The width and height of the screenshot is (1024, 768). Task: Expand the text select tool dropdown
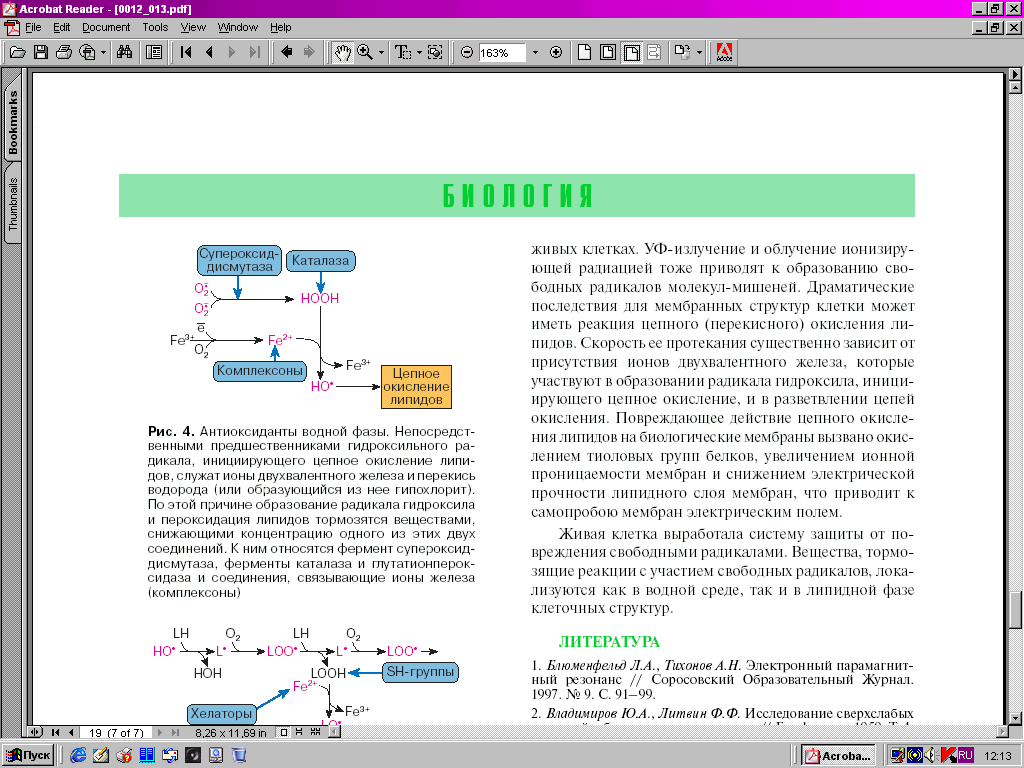coord(419,52)
